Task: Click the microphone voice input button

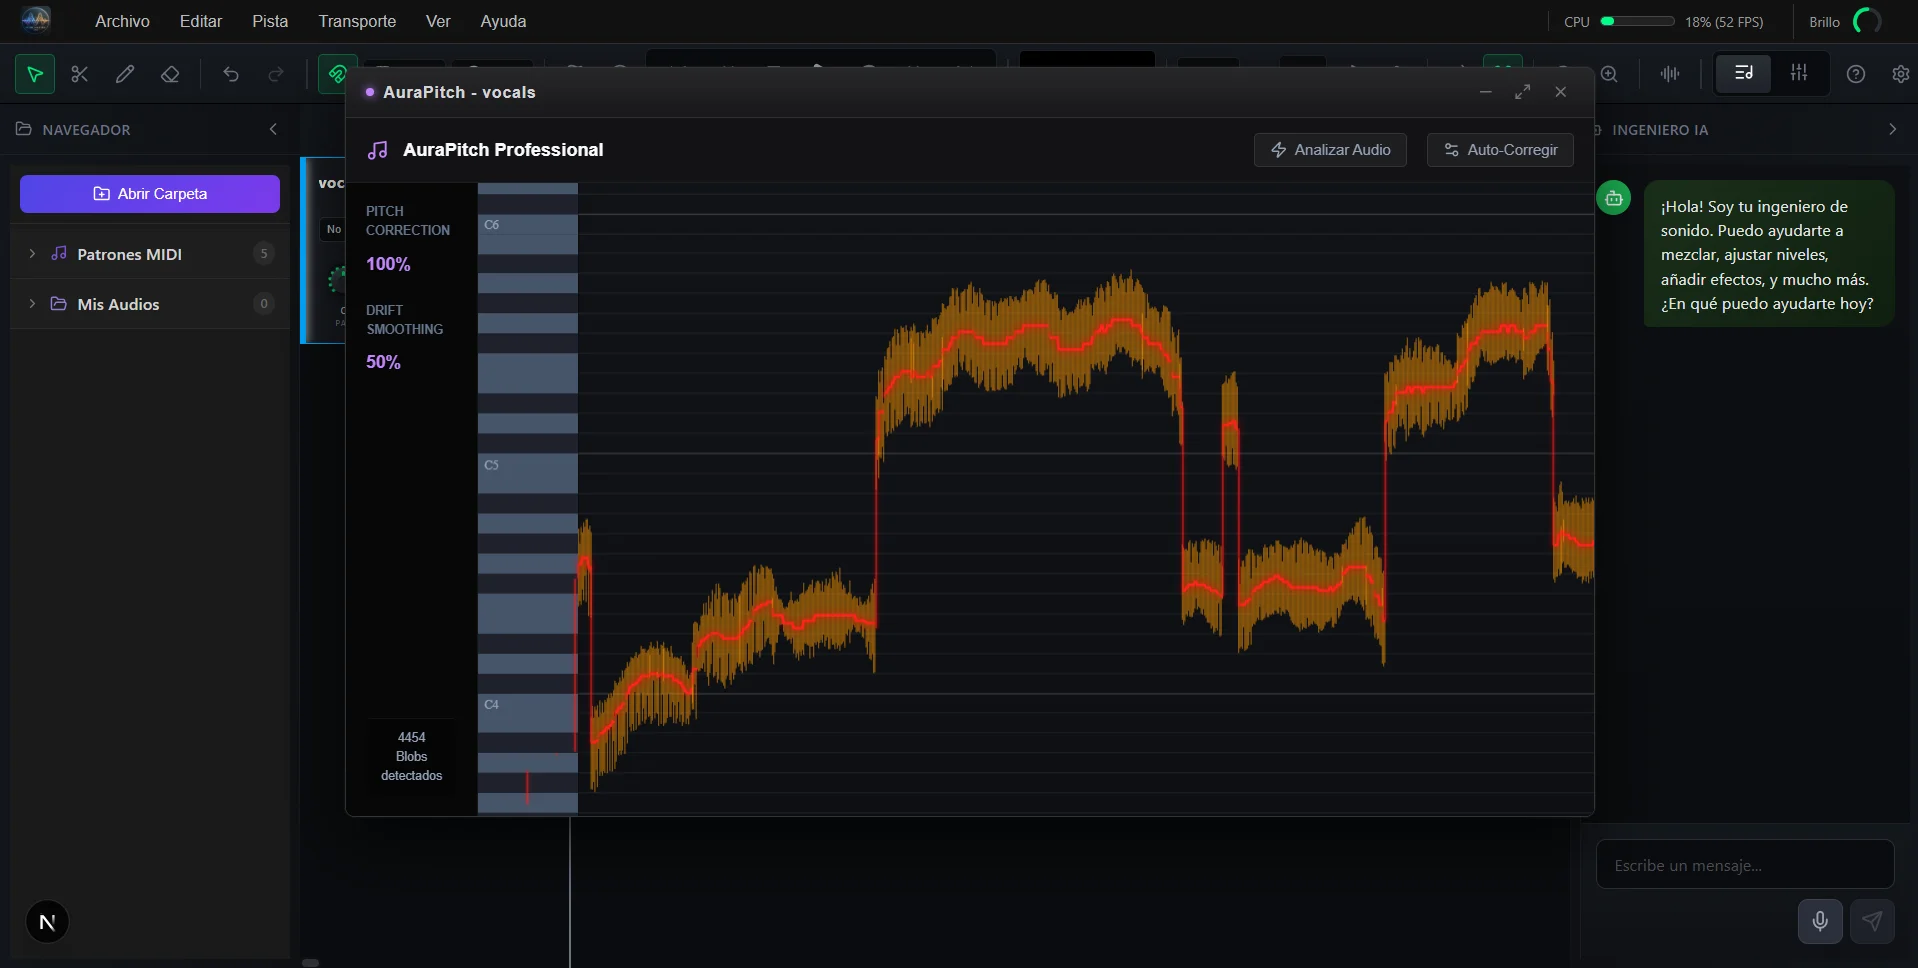Action: (1820, 921)
